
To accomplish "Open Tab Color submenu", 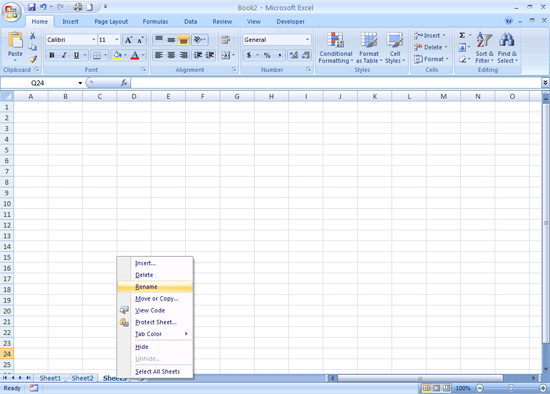I will [x=155, y=334].
